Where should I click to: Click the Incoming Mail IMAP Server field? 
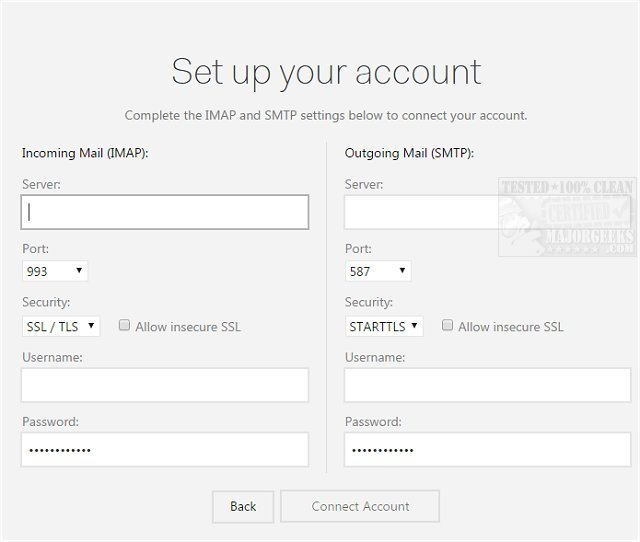(x=165, y=212)
